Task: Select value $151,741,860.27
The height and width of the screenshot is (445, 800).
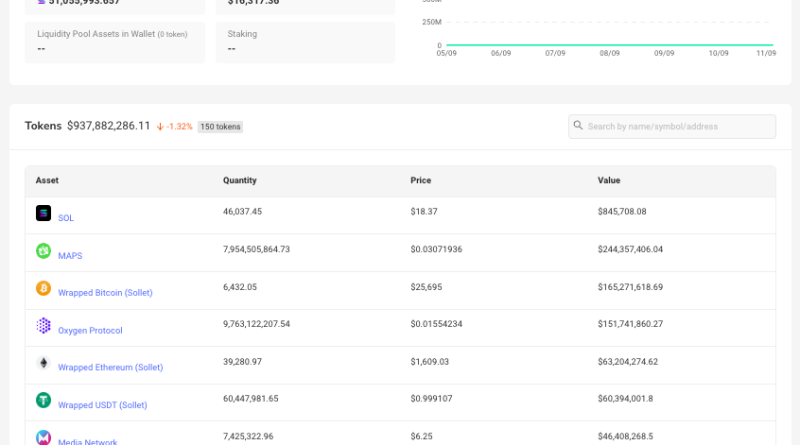Action: (630, 324)
